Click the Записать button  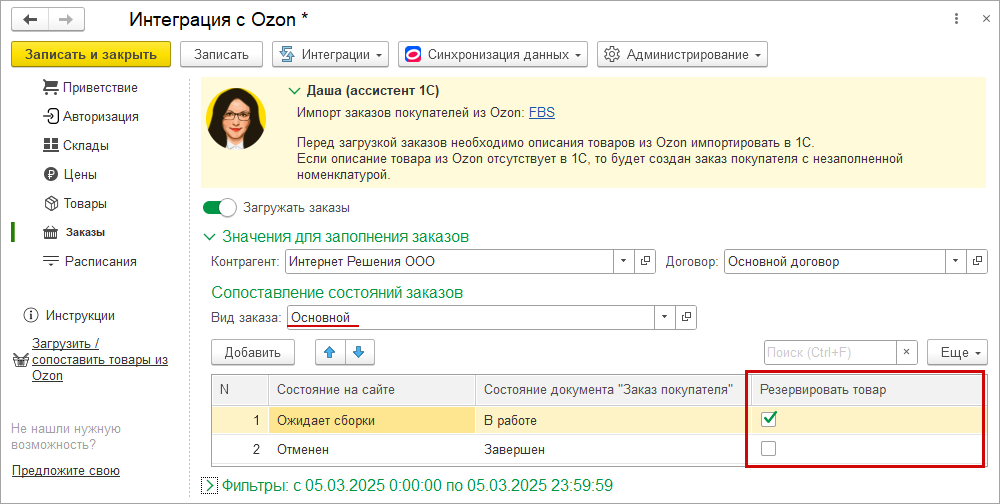tap(221, 54)
